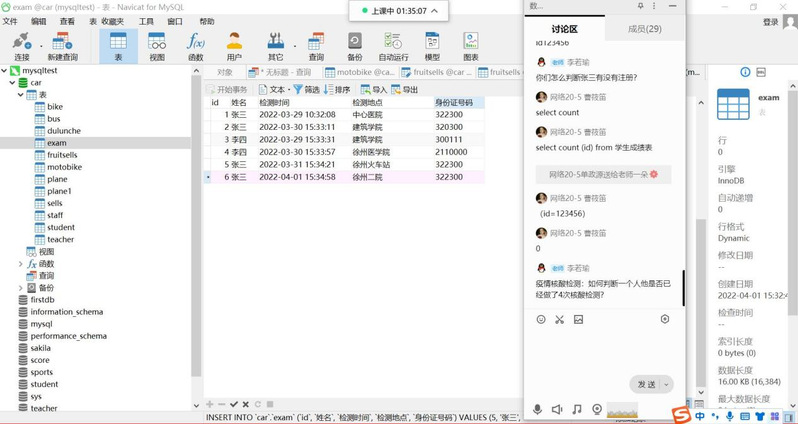
Task: Open the 自动运行 (Automation) toolbar icon
Action: 393,46
